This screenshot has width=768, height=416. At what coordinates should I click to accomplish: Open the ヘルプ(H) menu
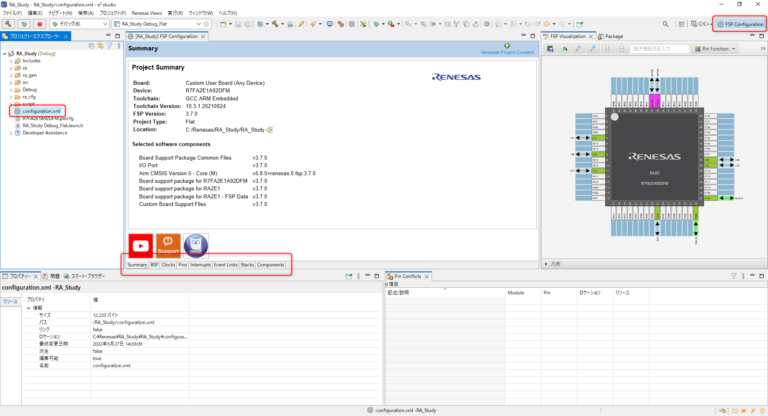(227, 13)
